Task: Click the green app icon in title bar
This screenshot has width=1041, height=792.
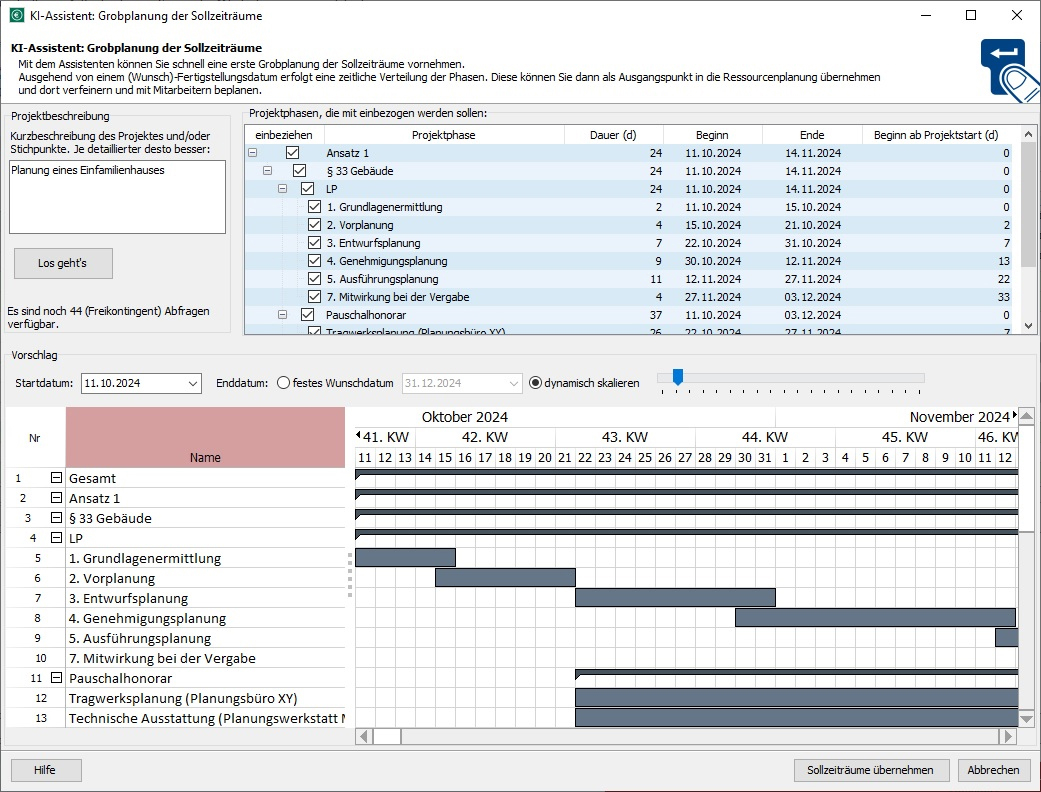Action: pyautogui.click(x=16, y=15)
